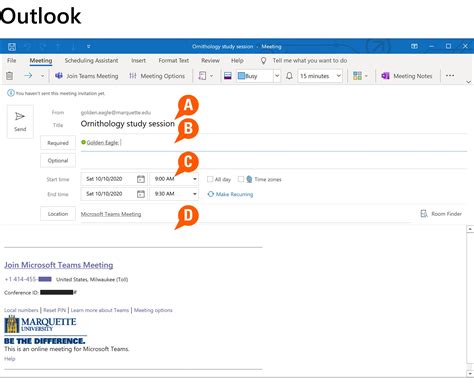Click Learn more about Teams link
Viewport: 474px width, 384px height.
coord(100,310)
